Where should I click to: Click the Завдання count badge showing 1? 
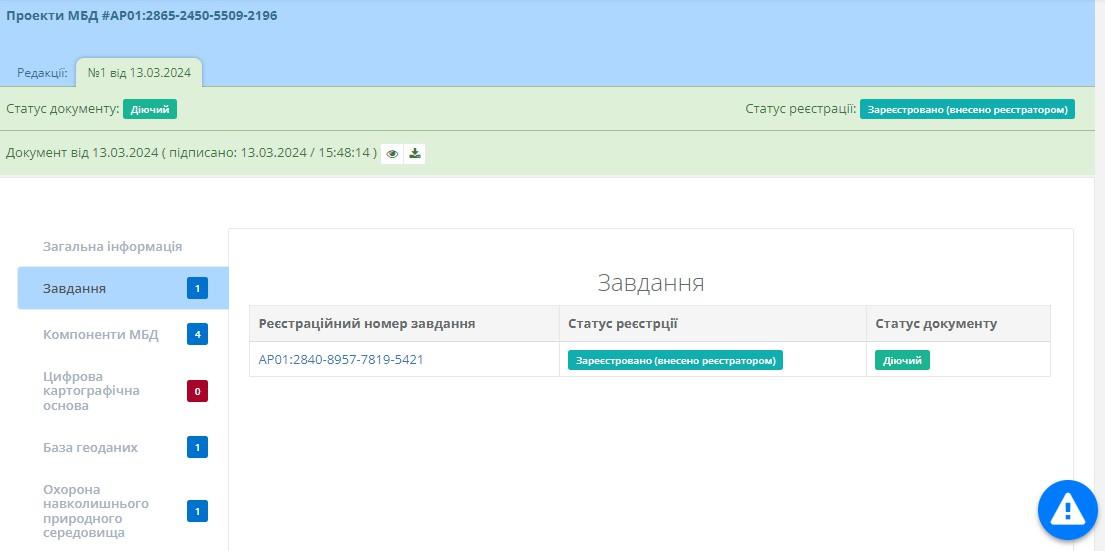pos(197,289)
